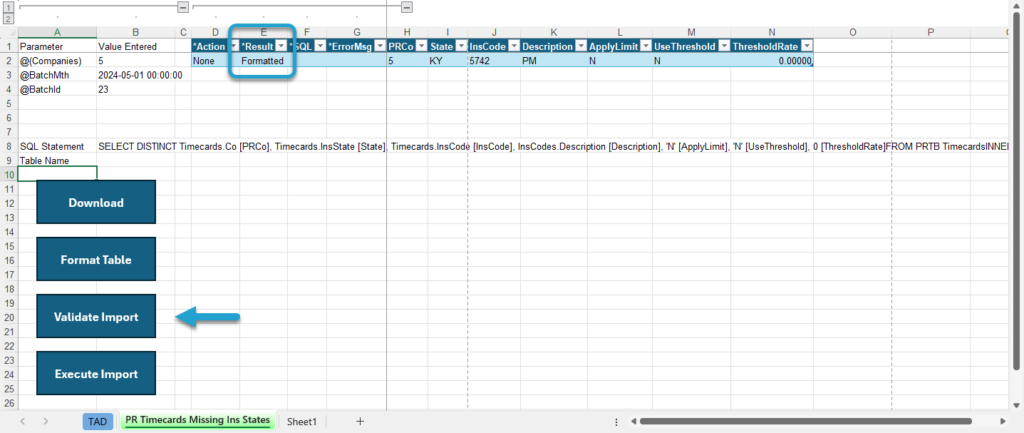Open the Description column filter dropdown
1024x433 pixels.
[x=580, y=46]
